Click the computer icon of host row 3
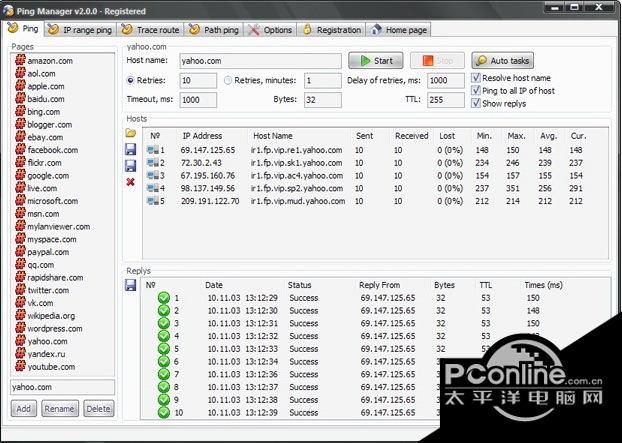This screenshot has height=443, width=622. coord(153,175)
